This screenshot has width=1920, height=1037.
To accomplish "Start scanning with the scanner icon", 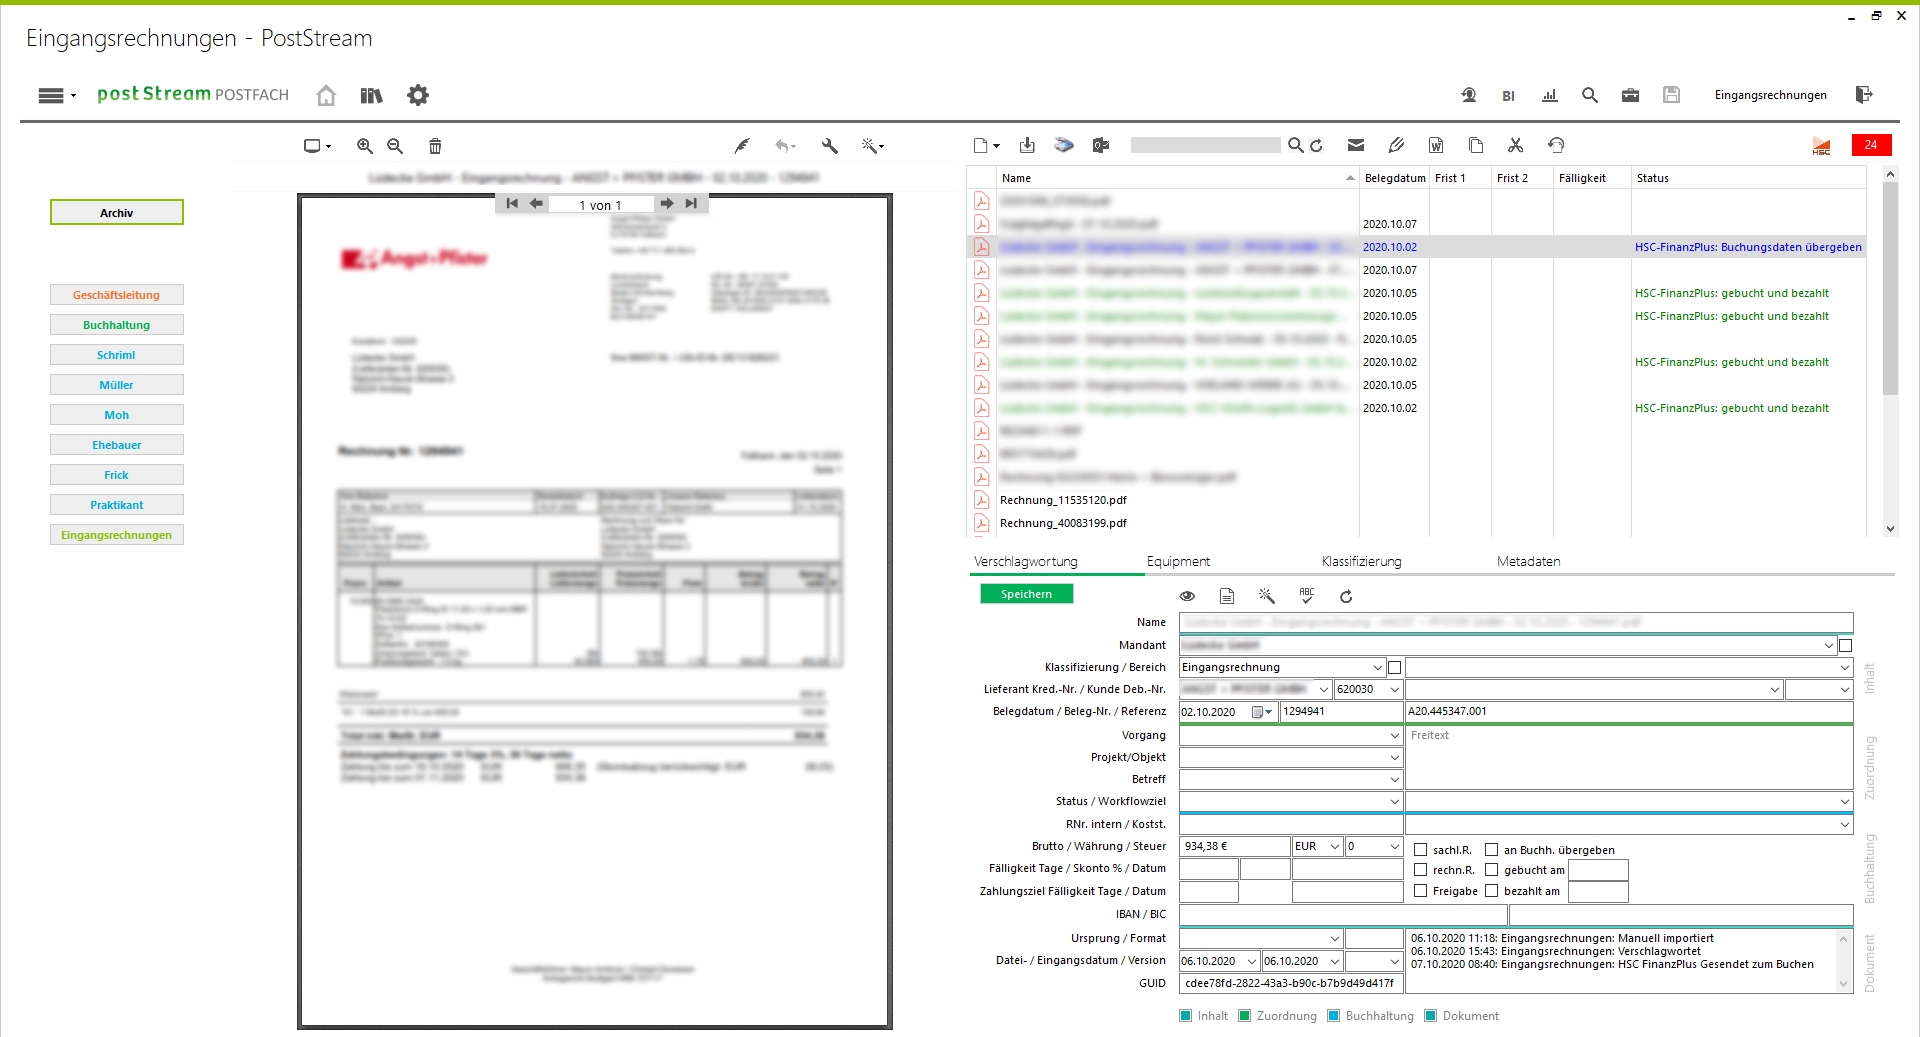I will tap(1064, 146).
